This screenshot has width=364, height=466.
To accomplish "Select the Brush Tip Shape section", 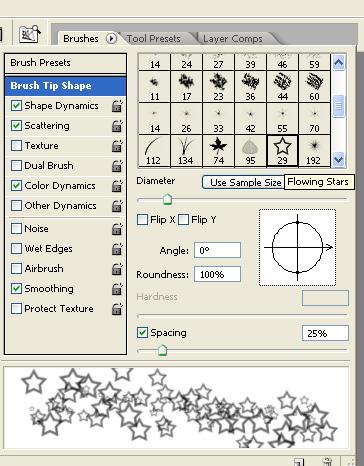I will click(65, 86).
